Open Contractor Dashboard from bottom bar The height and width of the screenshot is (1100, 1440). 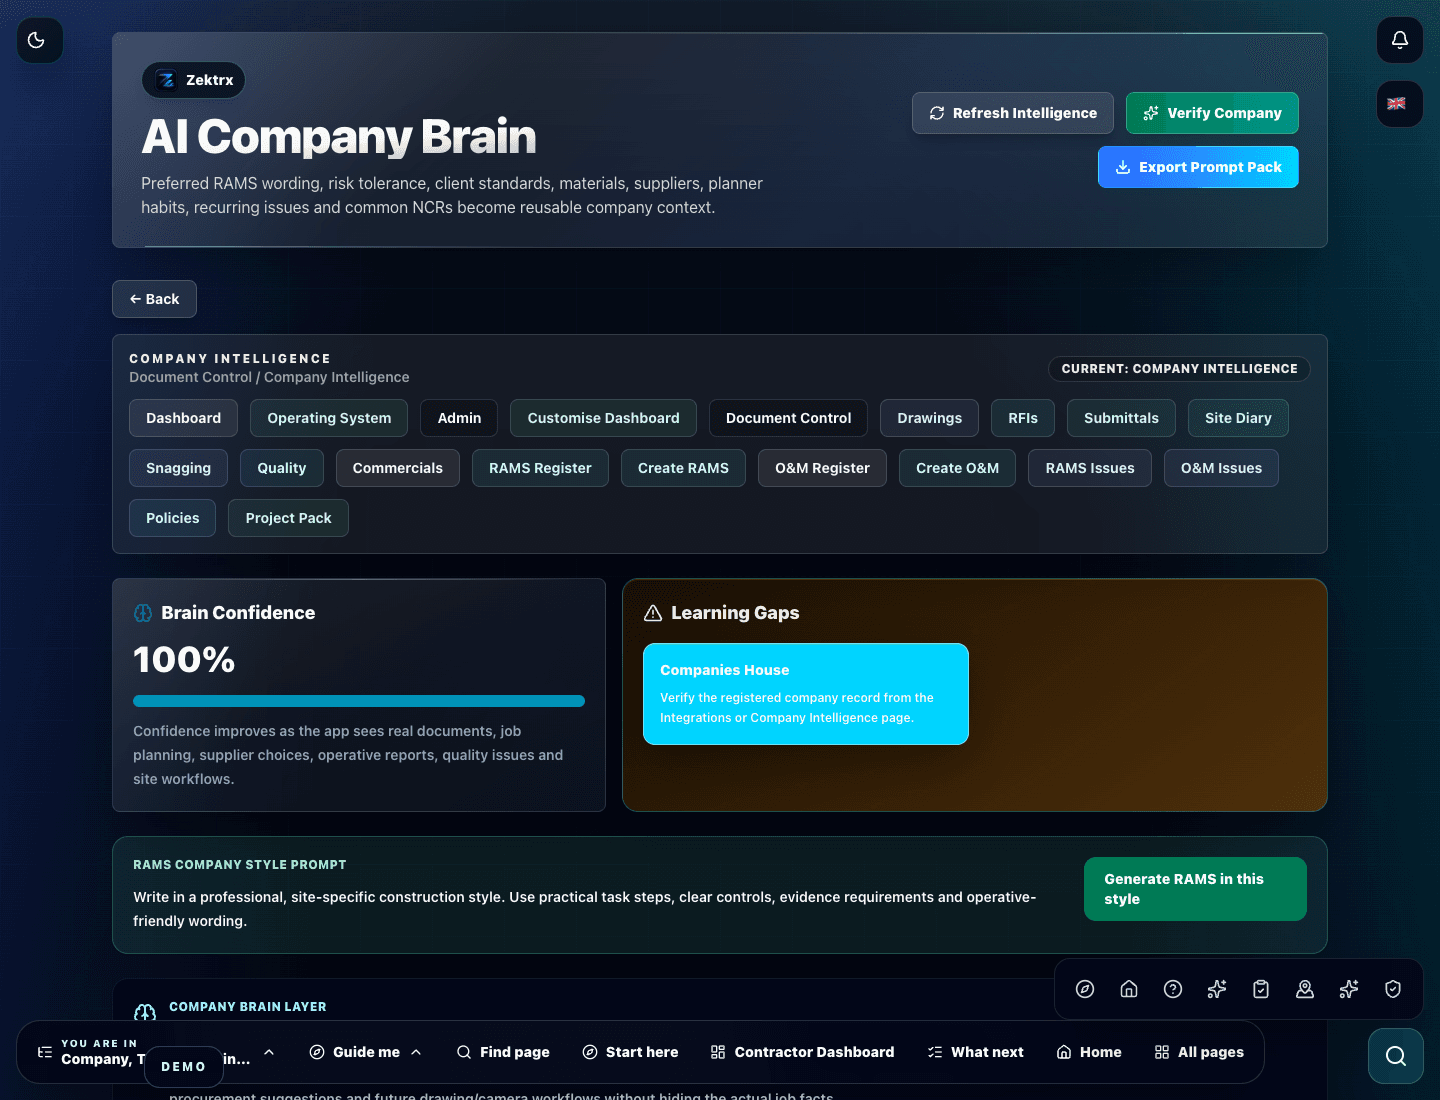point(802,1052)
